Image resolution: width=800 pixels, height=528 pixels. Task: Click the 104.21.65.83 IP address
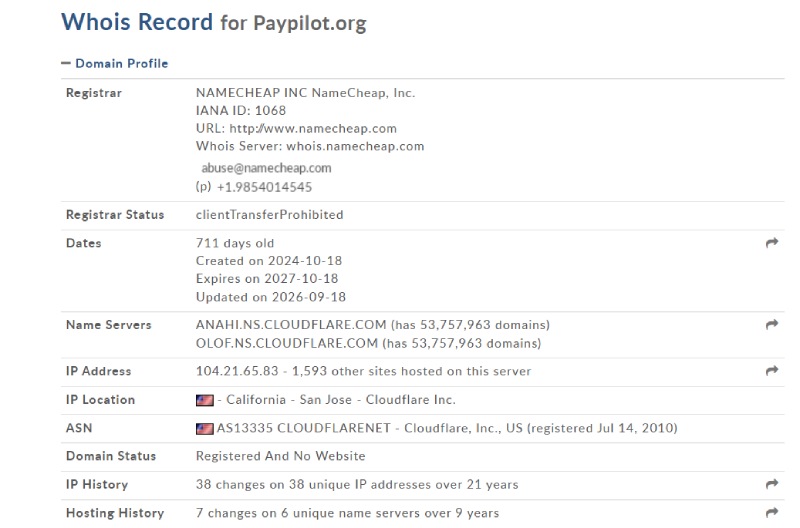click(237, 371)
